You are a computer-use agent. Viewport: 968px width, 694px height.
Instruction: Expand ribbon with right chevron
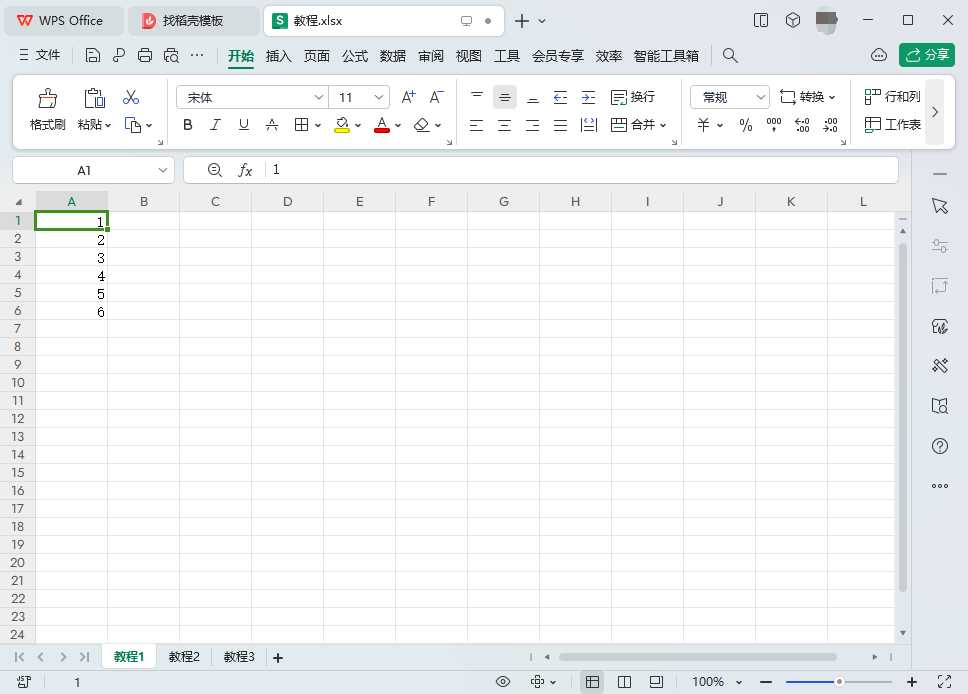(935, 112)
